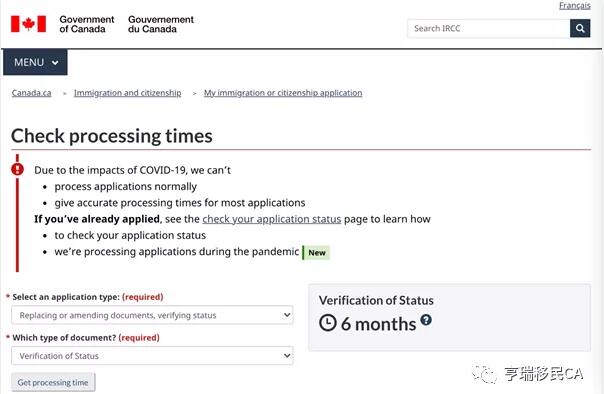Click the question mark help icon beside 6 months
Image resolution: width=604 pixels, height=394 pixels.
(426, 320)
